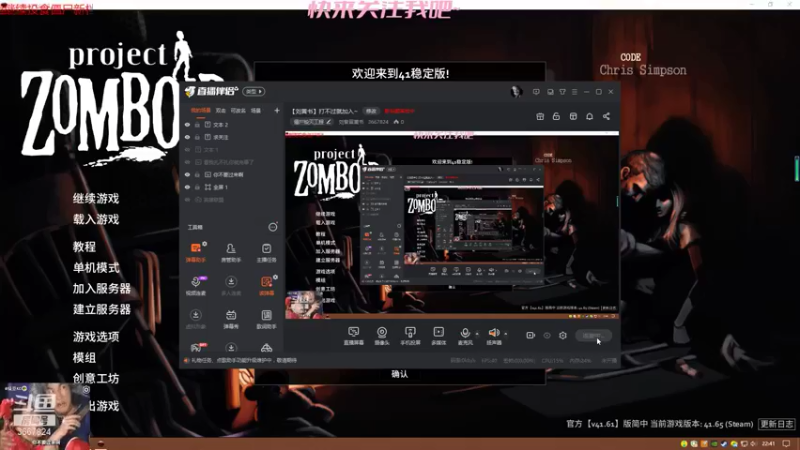Open the 主播任务 checklist tool
The image size is (800, 450).
pyautogui.click(x=266, y=252)
